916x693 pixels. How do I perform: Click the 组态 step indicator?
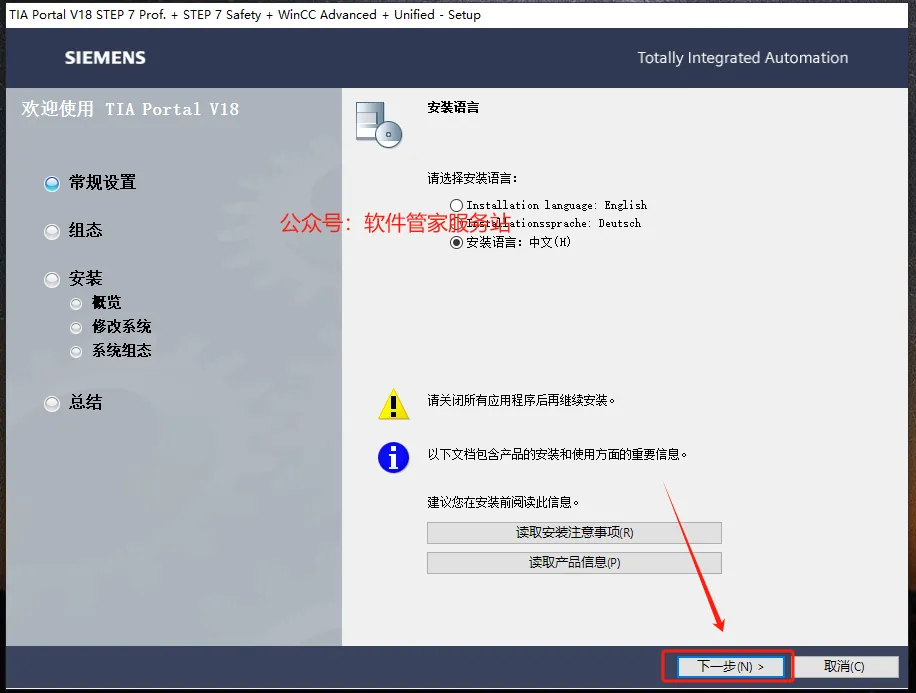click(x=52, y=232)
